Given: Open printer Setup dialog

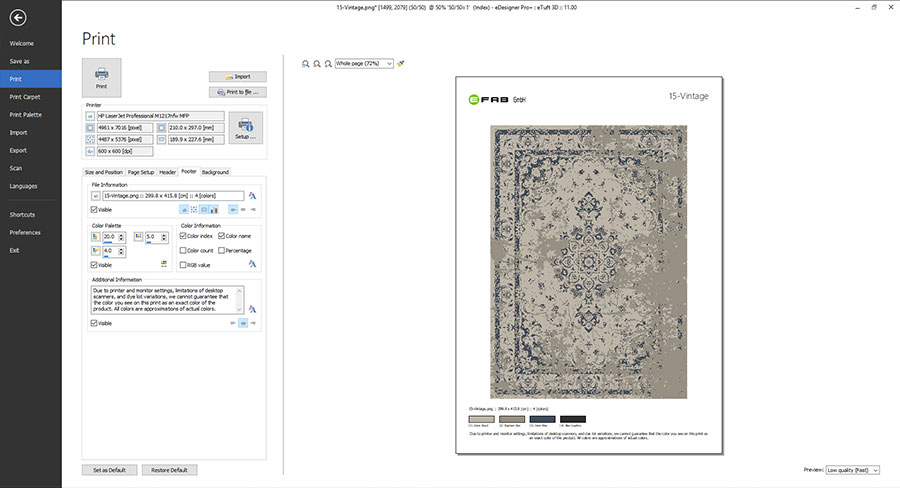Looking at the screenshot, I should pyautogui.click(x=245, y=129).
